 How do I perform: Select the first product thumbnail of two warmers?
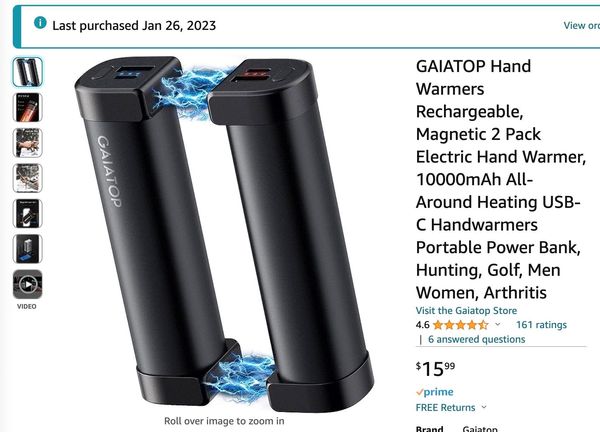[x=28, y=72]
